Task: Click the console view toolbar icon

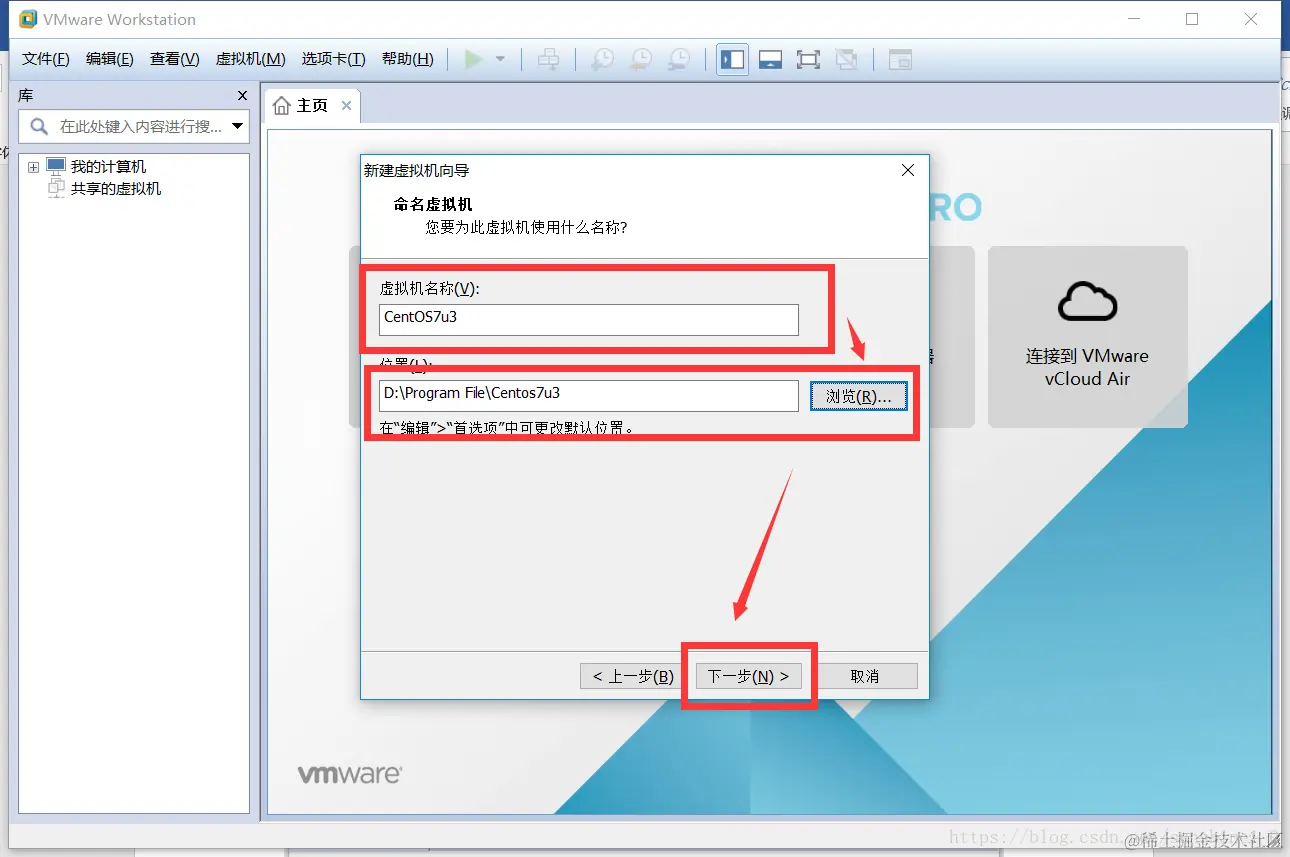Action: tap(900, 59)
